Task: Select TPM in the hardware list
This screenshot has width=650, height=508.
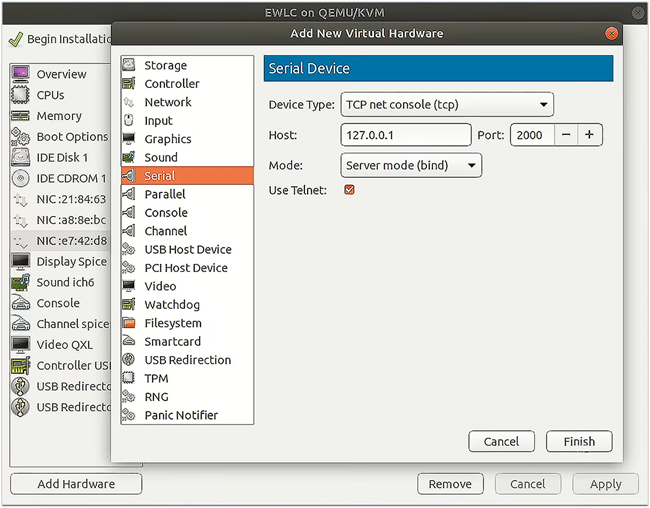Action: [187, 378]
